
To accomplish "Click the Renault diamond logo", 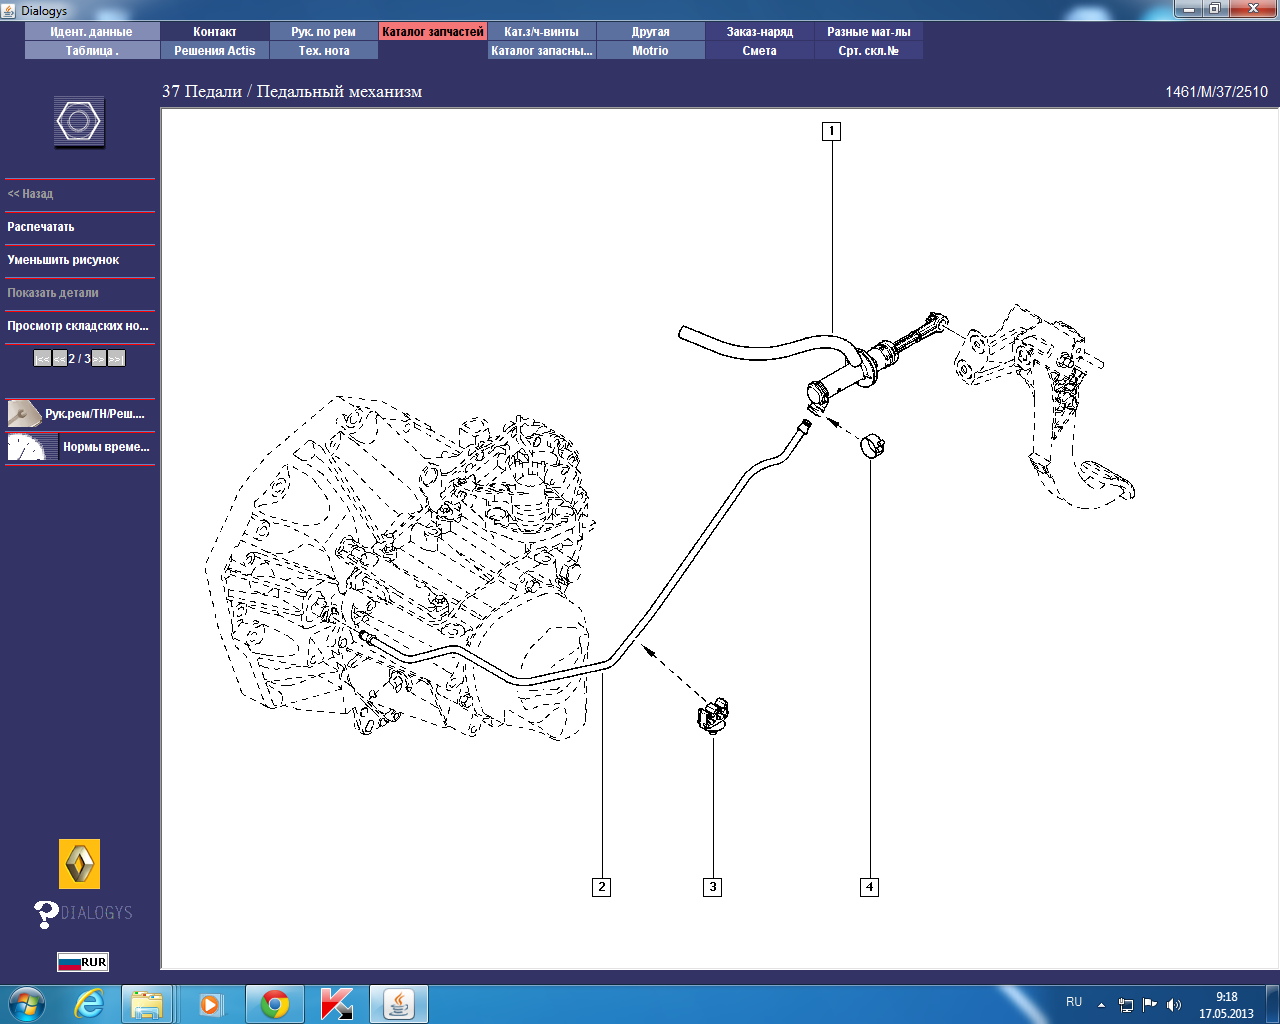I will 79,864.
